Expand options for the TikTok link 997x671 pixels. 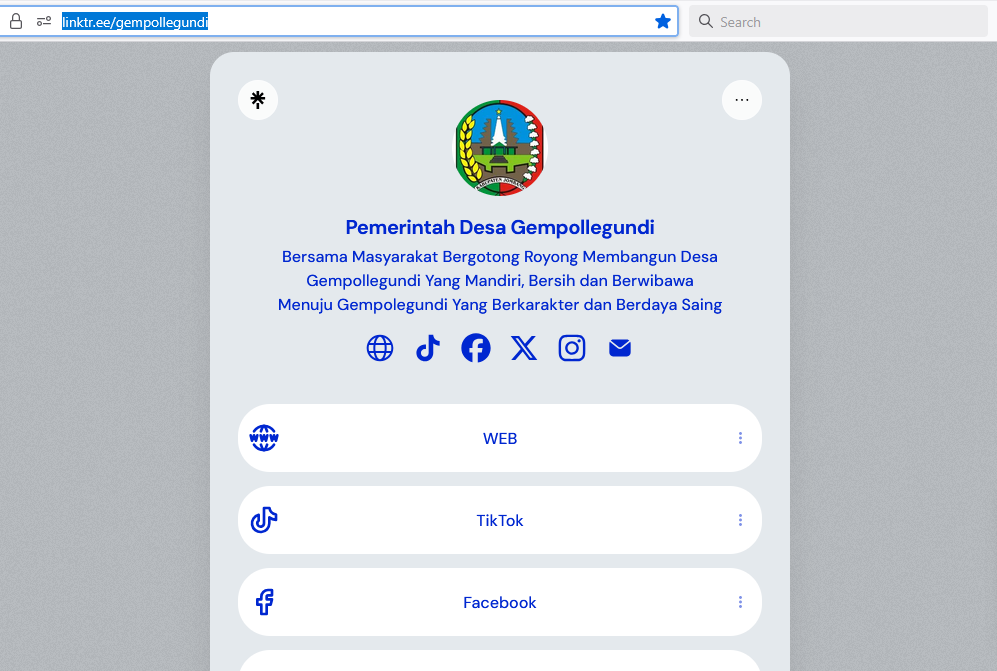pyautogui.click(x=740, y=520)
